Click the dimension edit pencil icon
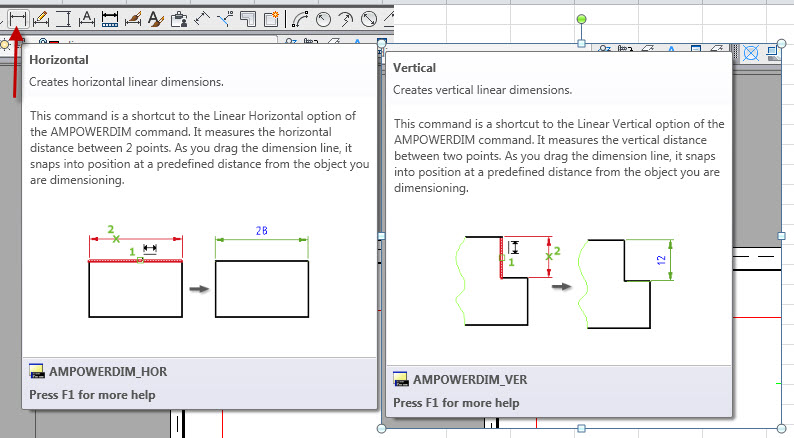794x438 pixels. [x=41, y=19]
